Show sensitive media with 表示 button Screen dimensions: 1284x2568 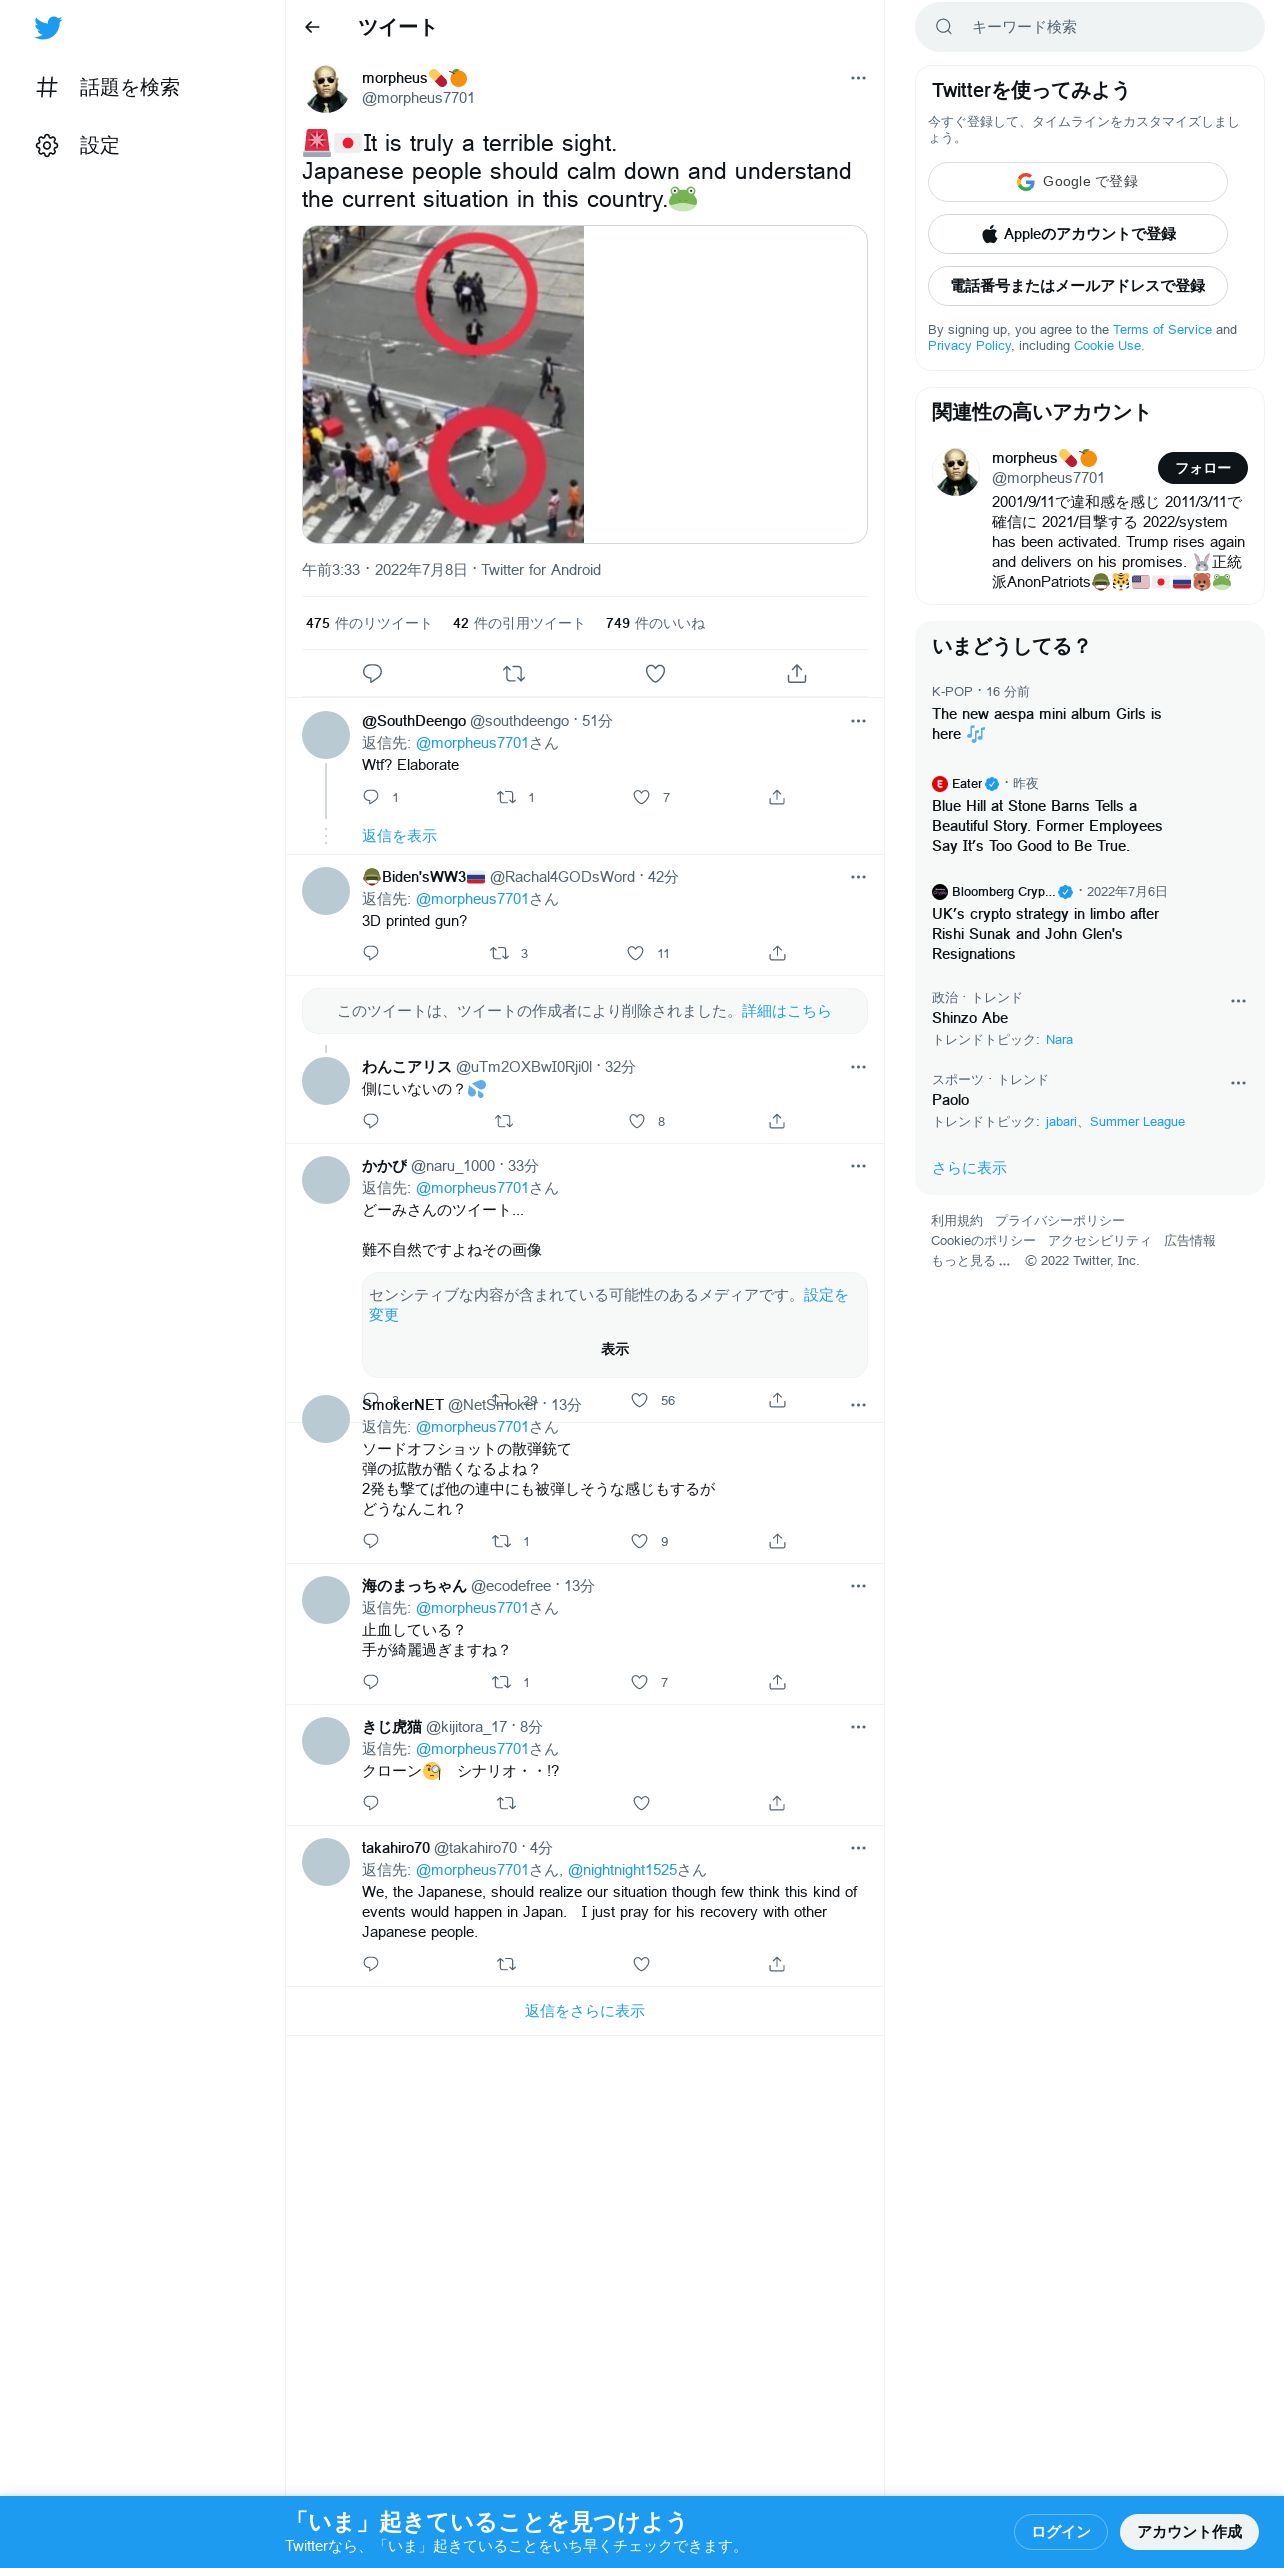(615, 1349)
